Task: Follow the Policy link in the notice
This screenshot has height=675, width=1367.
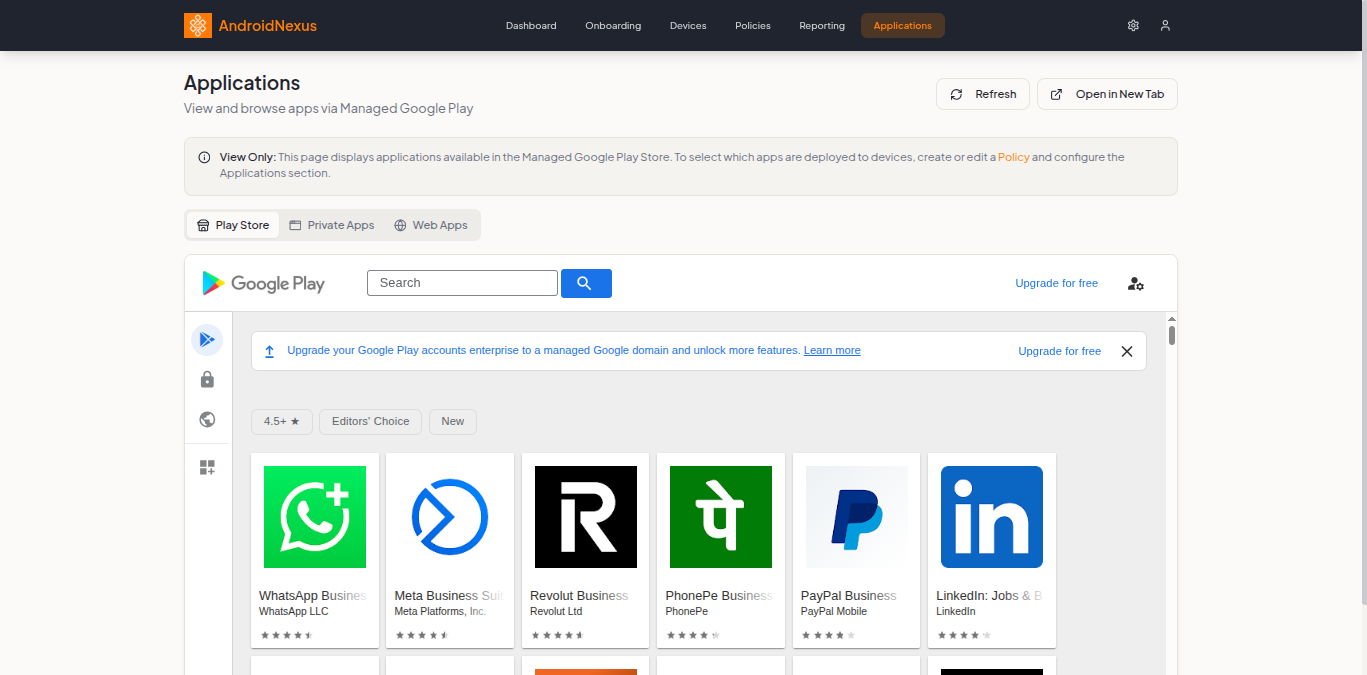Action: click(x=1013, y=157)
